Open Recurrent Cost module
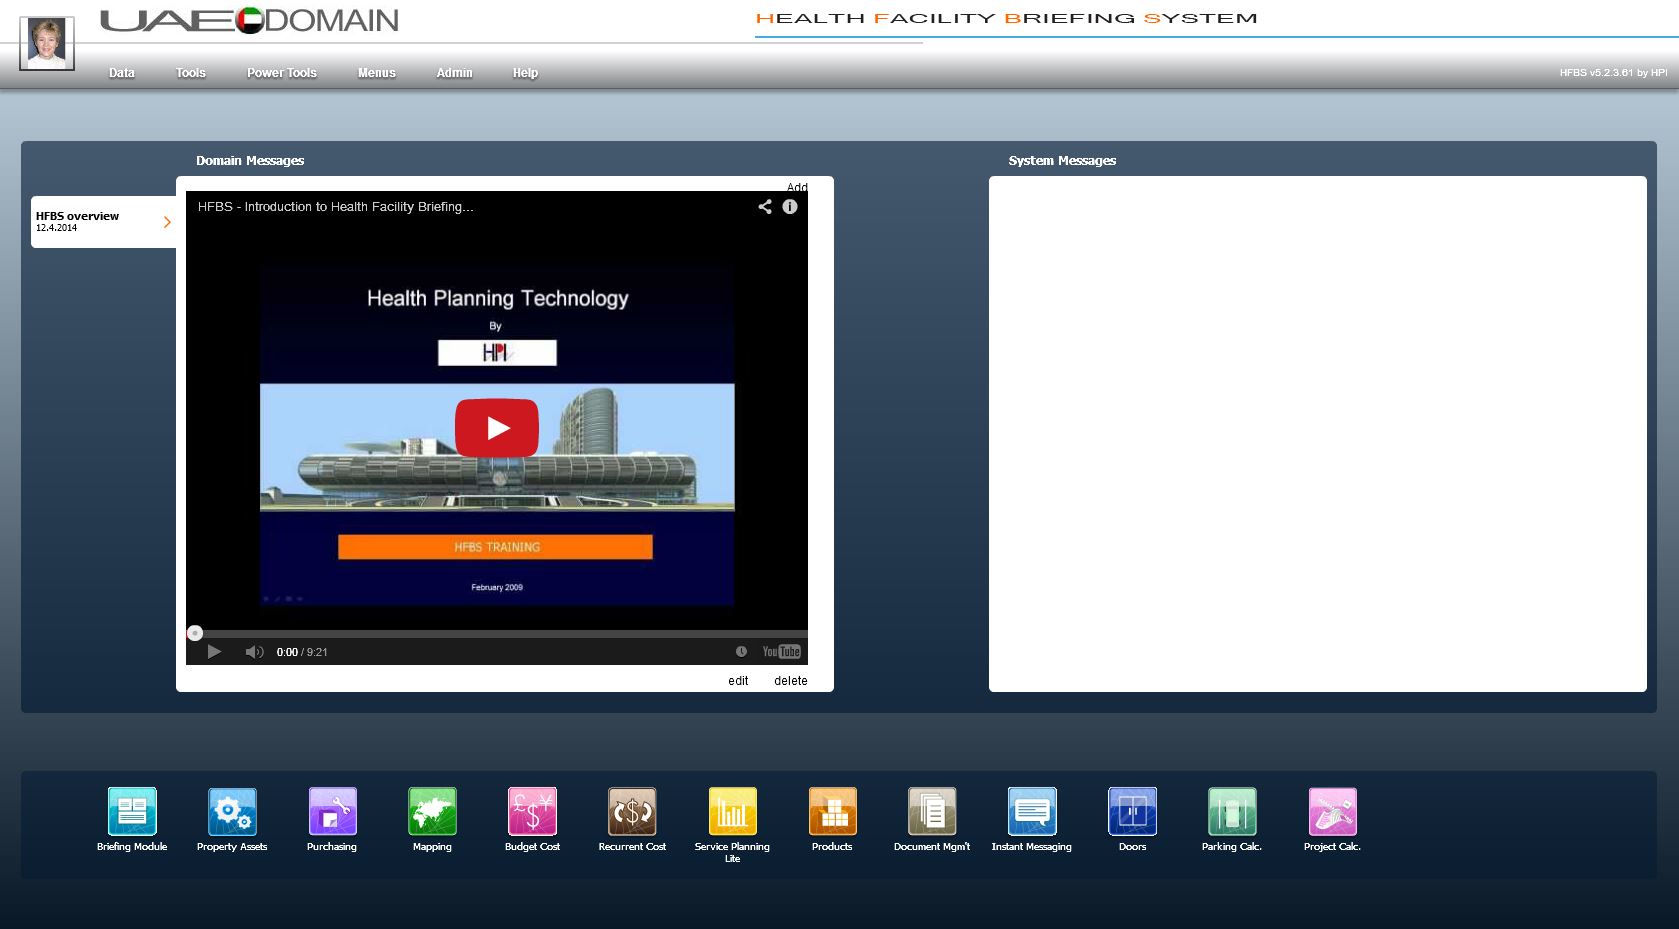Viewport: 1679px width, 929px height. (632, 811)
